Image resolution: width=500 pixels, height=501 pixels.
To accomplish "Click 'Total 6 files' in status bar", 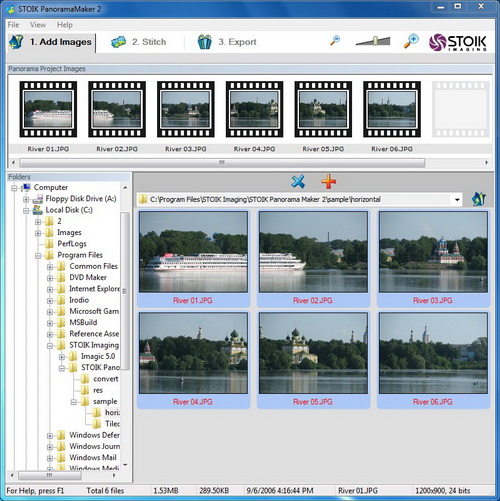I will coord(105,491).
